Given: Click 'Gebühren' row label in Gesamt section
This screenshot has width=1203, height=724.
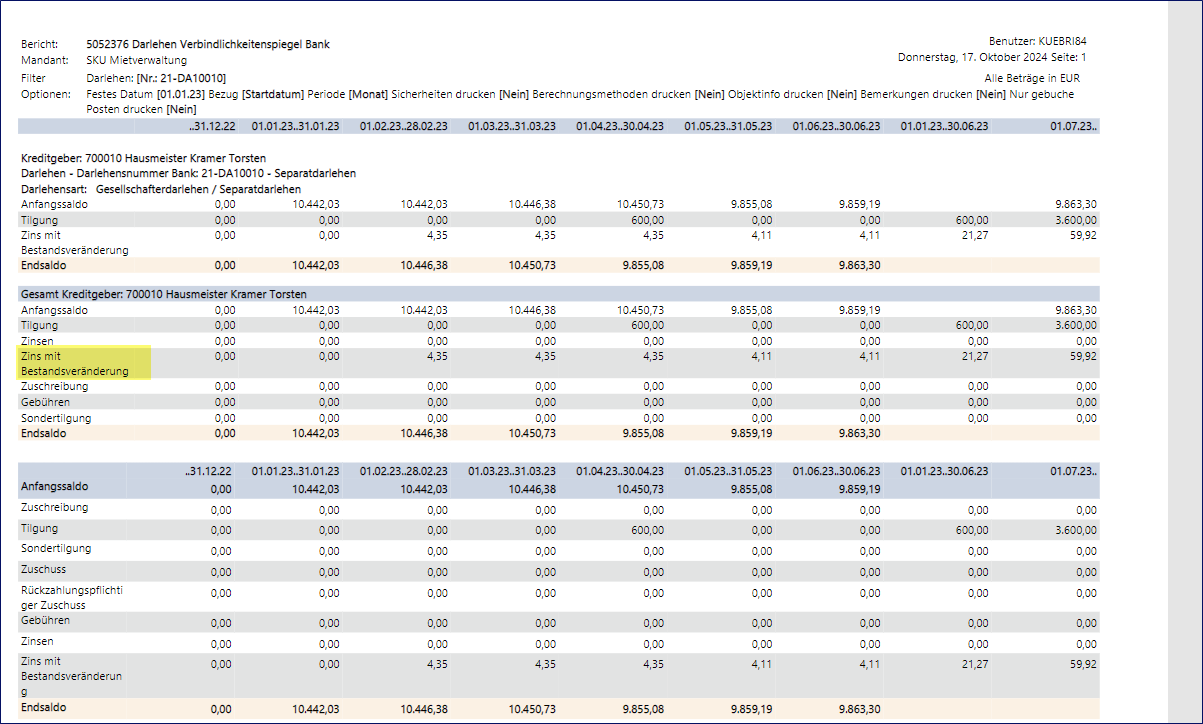Looking at the screenshot, I should pos(46,402).
